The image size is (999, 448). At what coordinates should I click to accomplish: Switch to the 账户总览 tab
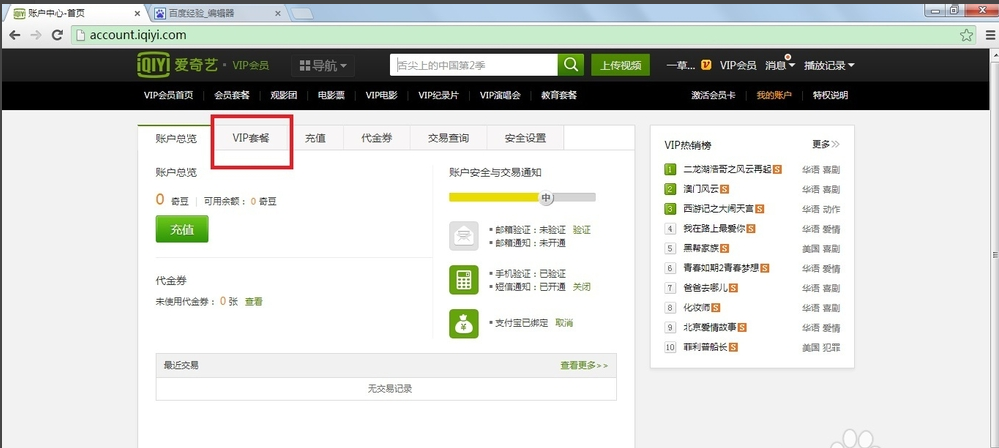176,138
